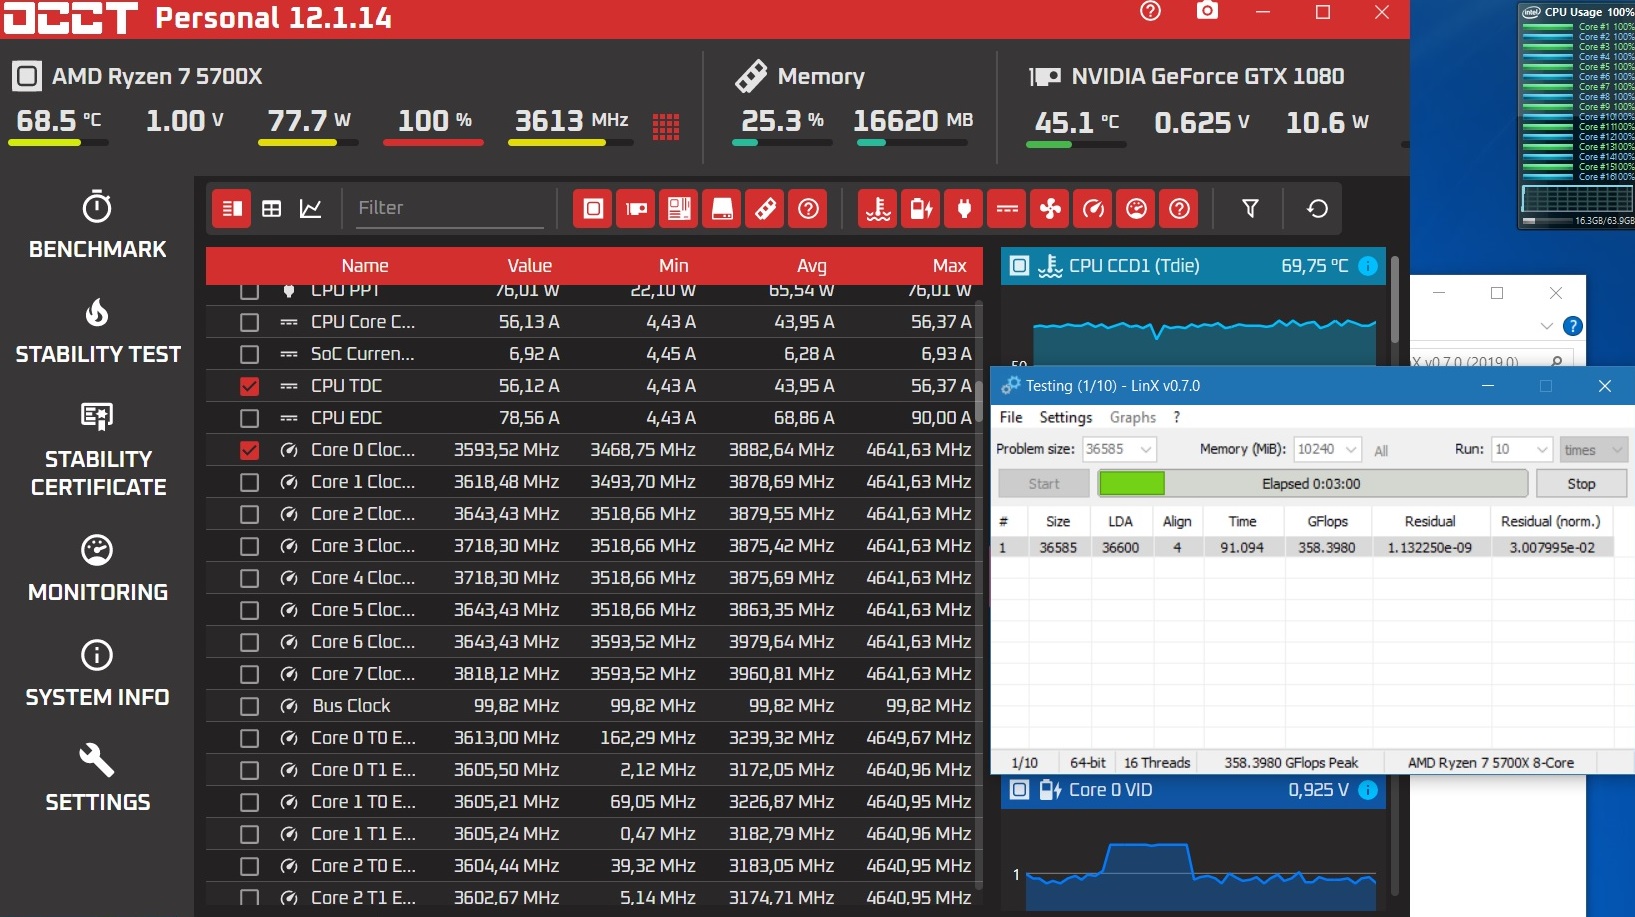This screenshot has height=917, width=1635.
Task: Click the All memory link in LinX
Action: [1381, 451]
